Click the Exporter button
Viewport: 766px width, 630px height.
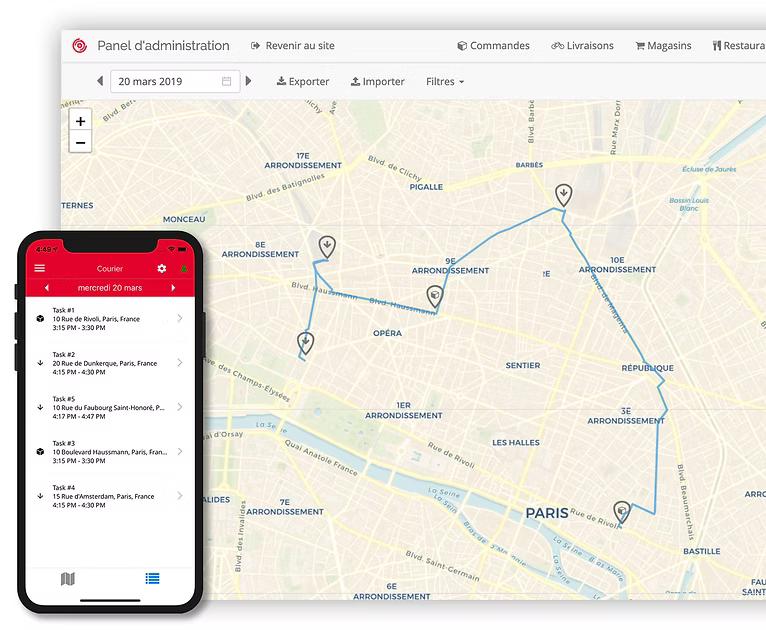302,81
